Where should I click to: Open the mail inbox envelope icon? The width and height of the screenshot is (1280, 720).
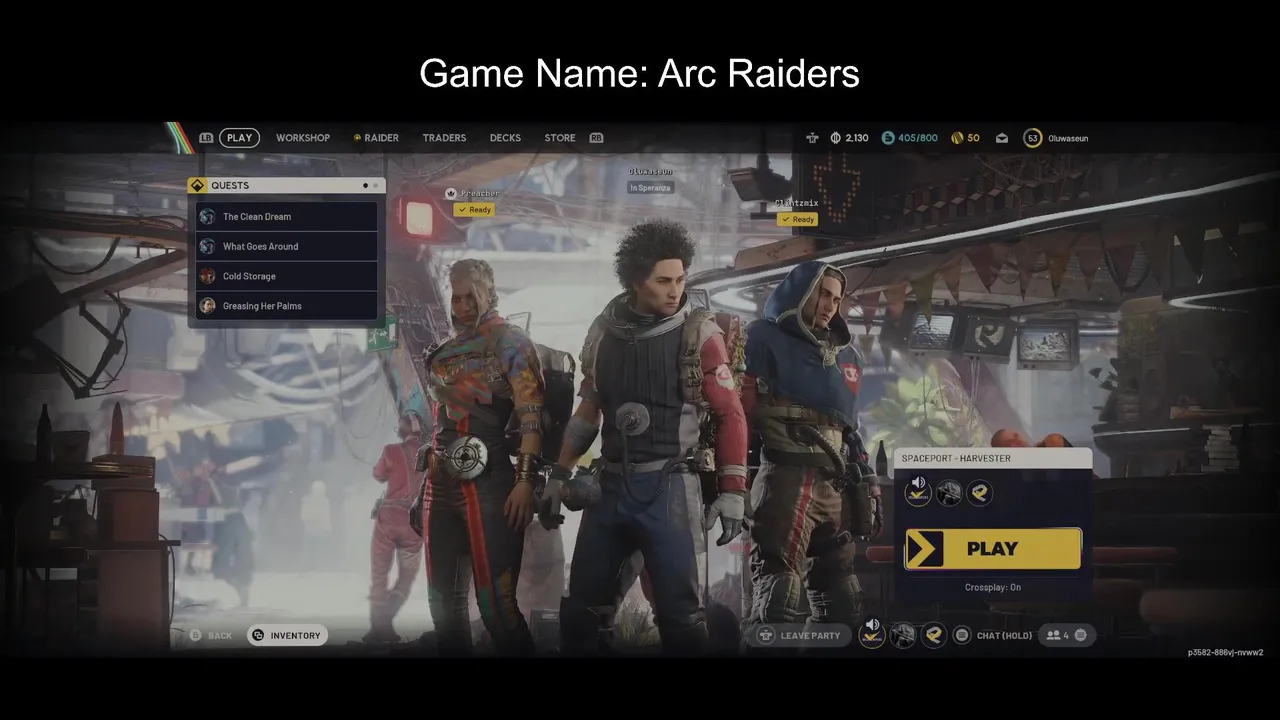point(1002,138)
